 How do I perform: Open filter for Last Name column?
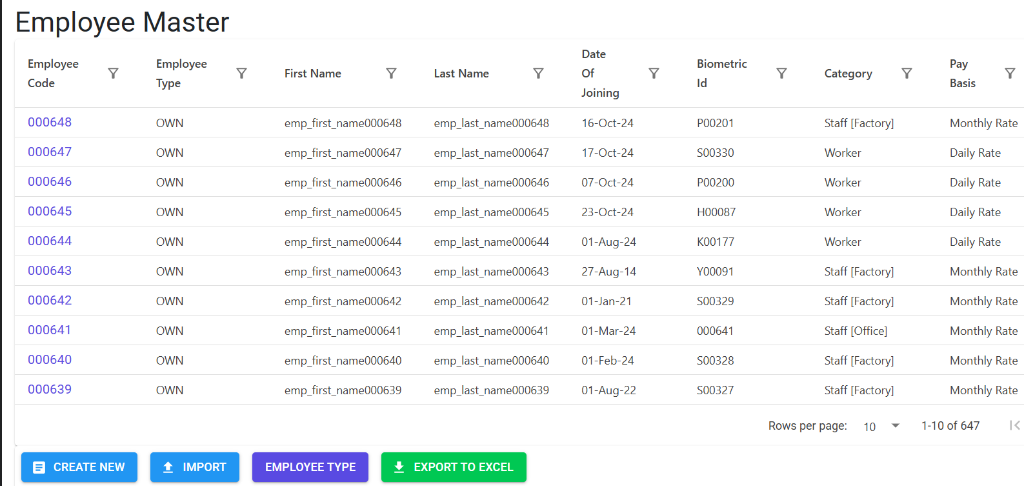539,73
